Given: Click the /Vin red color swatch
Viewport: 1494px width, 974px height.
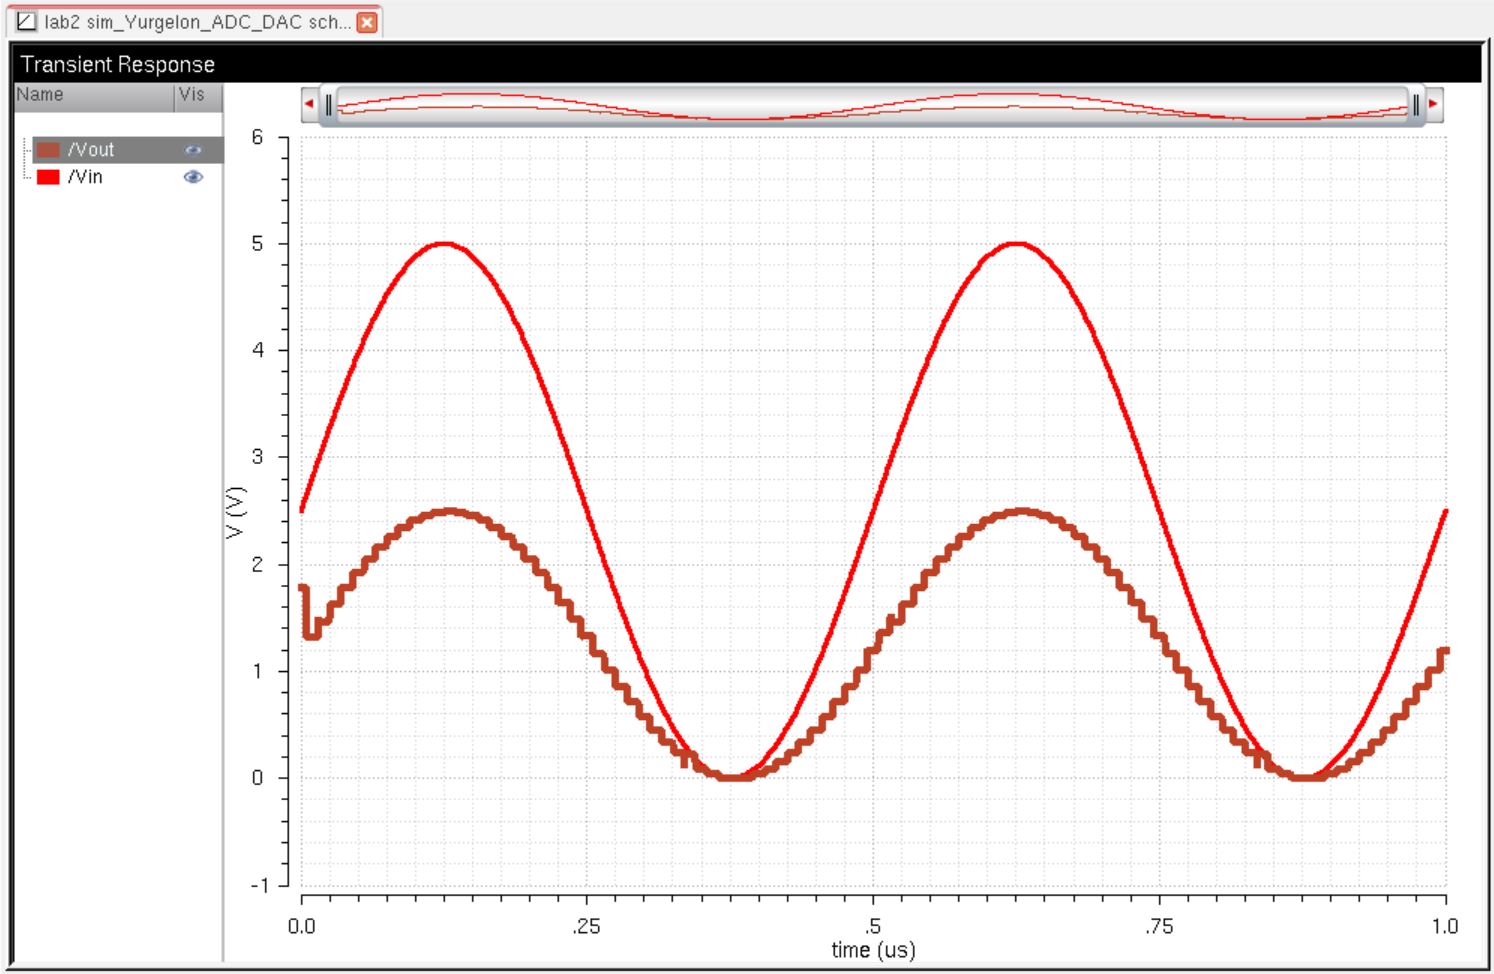Looking at the screenshot, I should click(x=48, y=177).
